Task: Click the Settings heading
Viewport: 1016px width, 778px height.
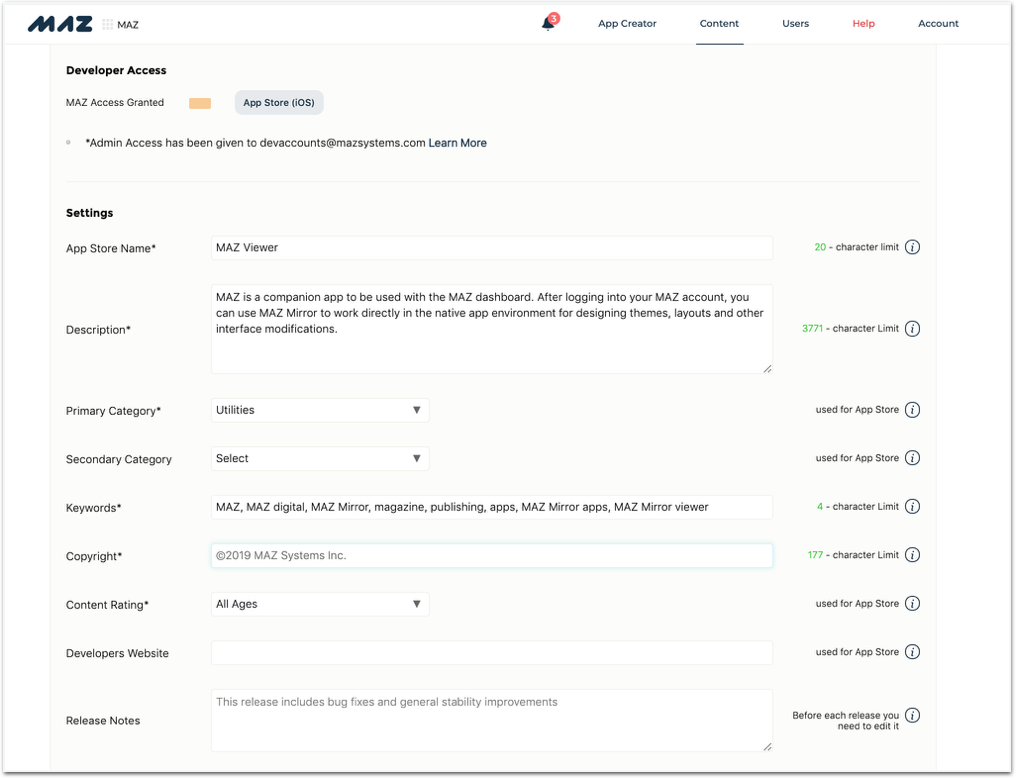Action: click(89, 213)
